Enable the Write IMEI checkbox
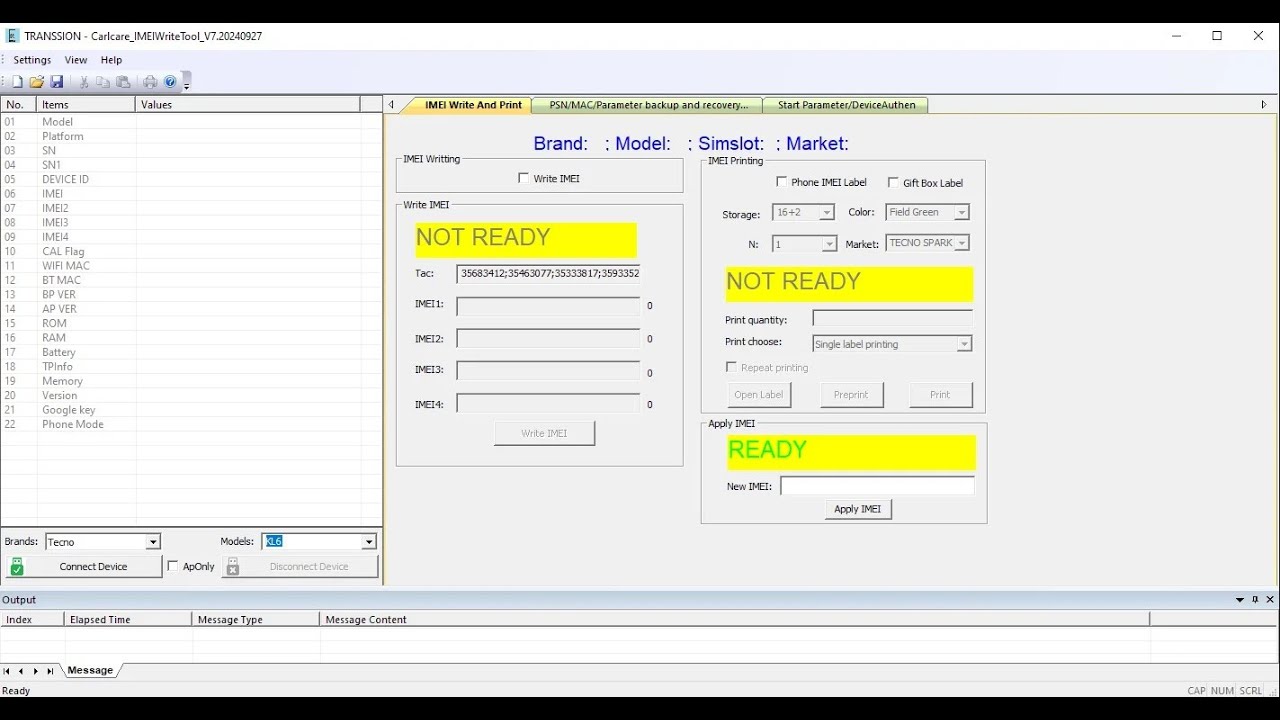This screenshot has width=1280, height=720. tap(523, 178)
